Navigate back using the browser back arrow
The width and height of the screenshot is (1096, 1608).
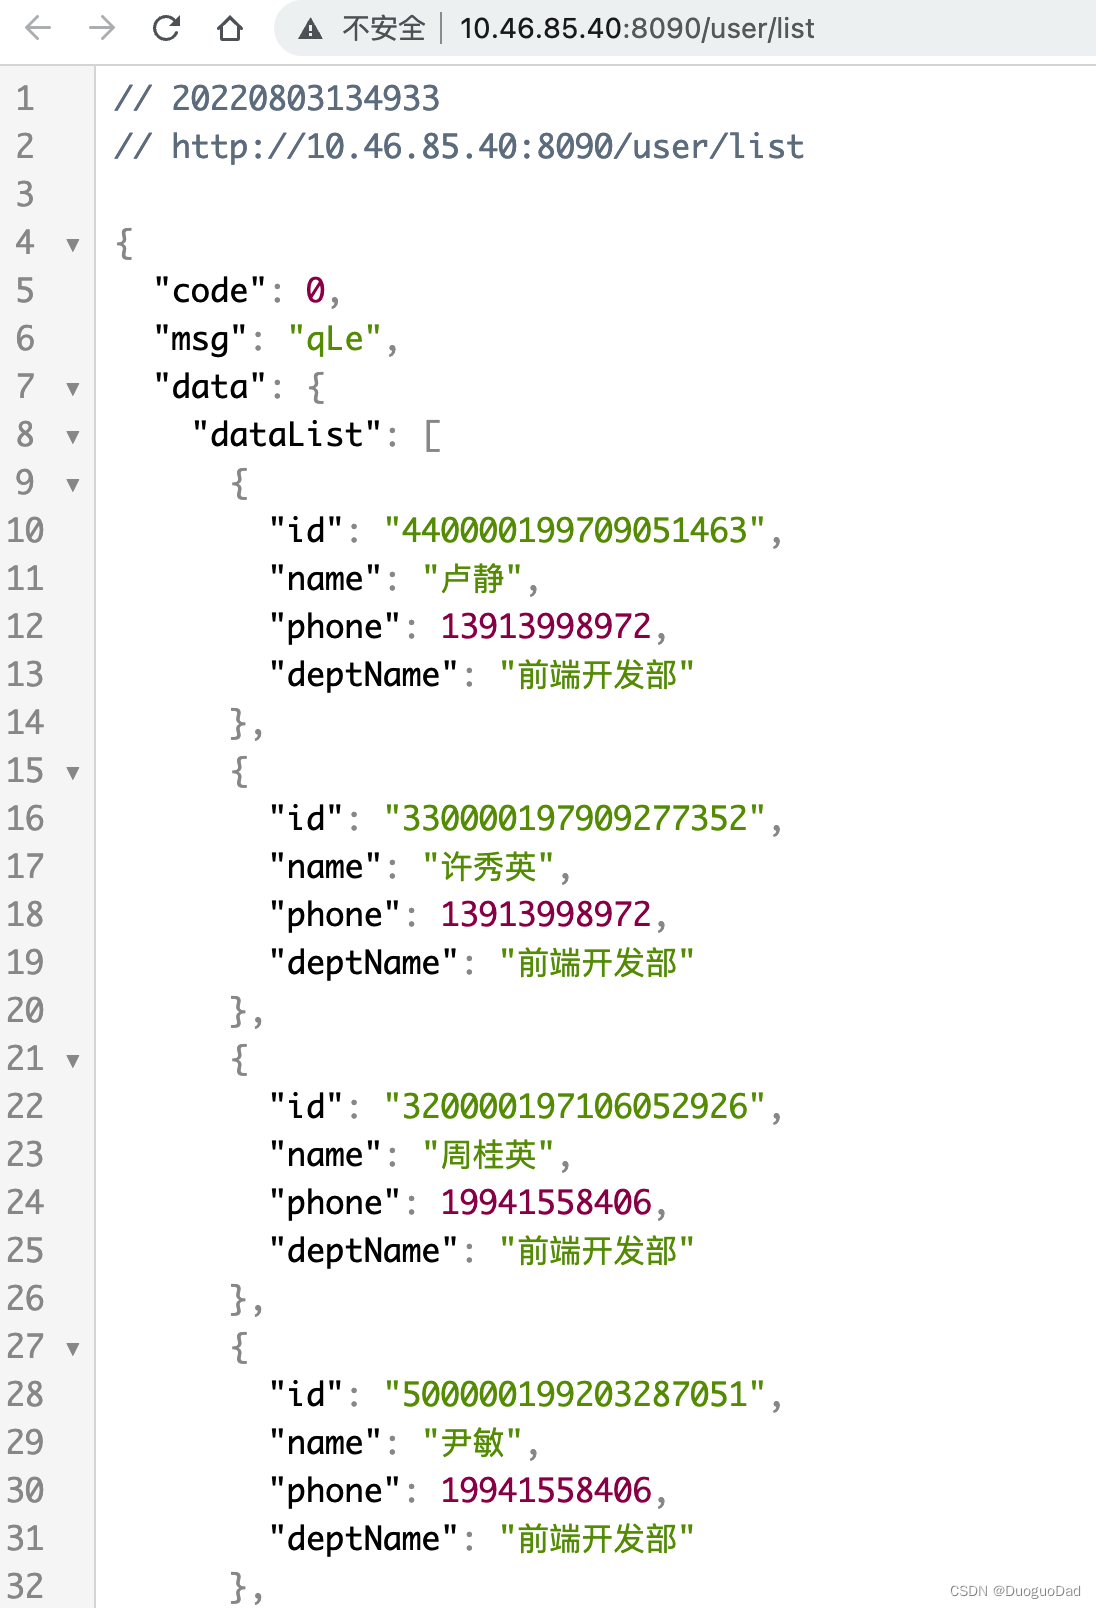point(37,29)
